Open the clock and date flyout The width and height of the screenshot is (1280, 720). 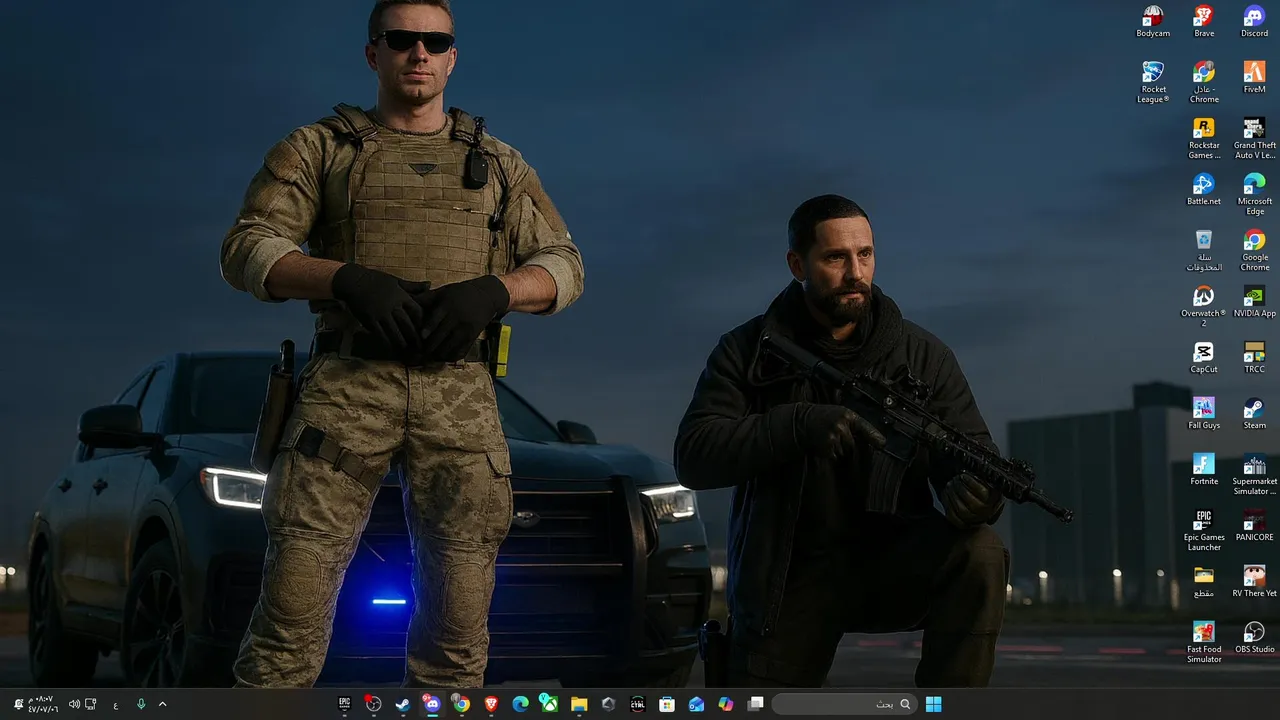[43, 704]
